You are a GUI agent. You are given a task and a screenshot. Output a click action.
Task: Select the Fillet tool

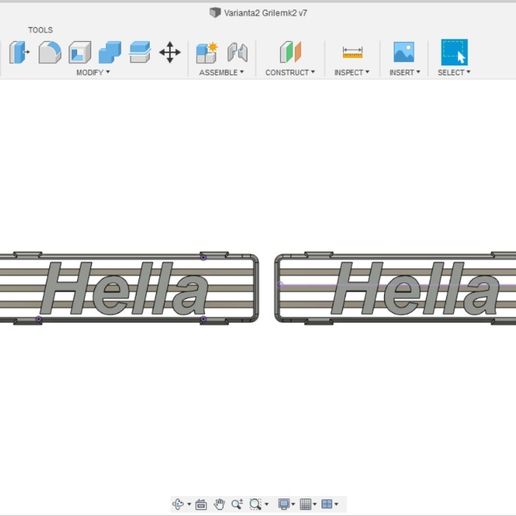[x=50, y=52]
